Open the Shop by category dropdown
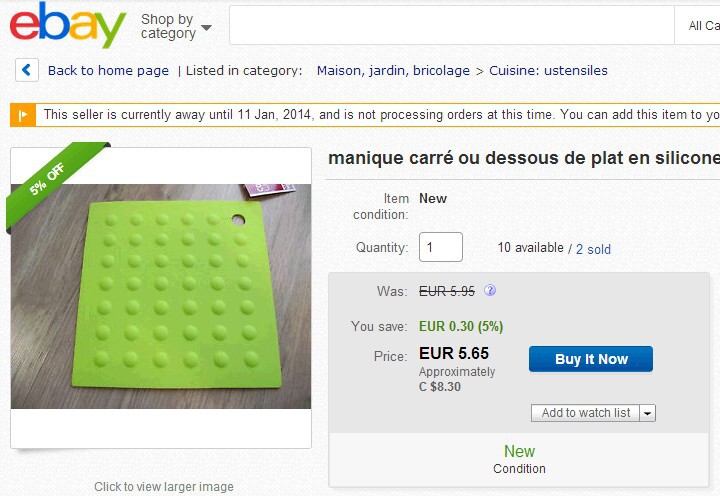720x496 pixels. [176, 26]
